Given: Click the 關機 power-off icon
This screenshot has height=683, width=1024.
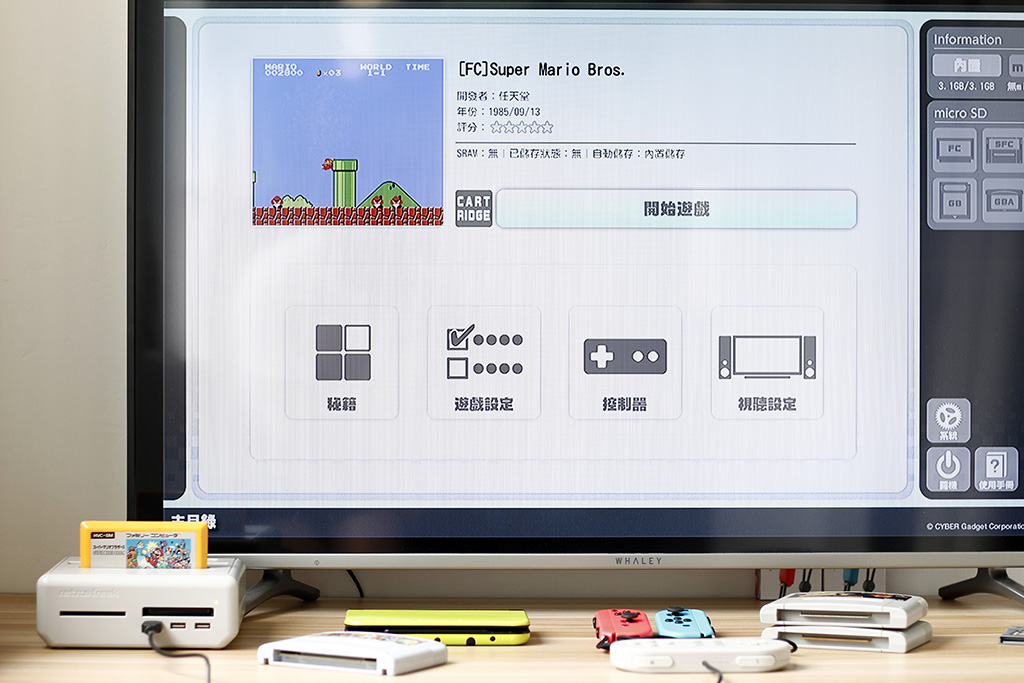Looking at the screenshot, I should 948,469.
